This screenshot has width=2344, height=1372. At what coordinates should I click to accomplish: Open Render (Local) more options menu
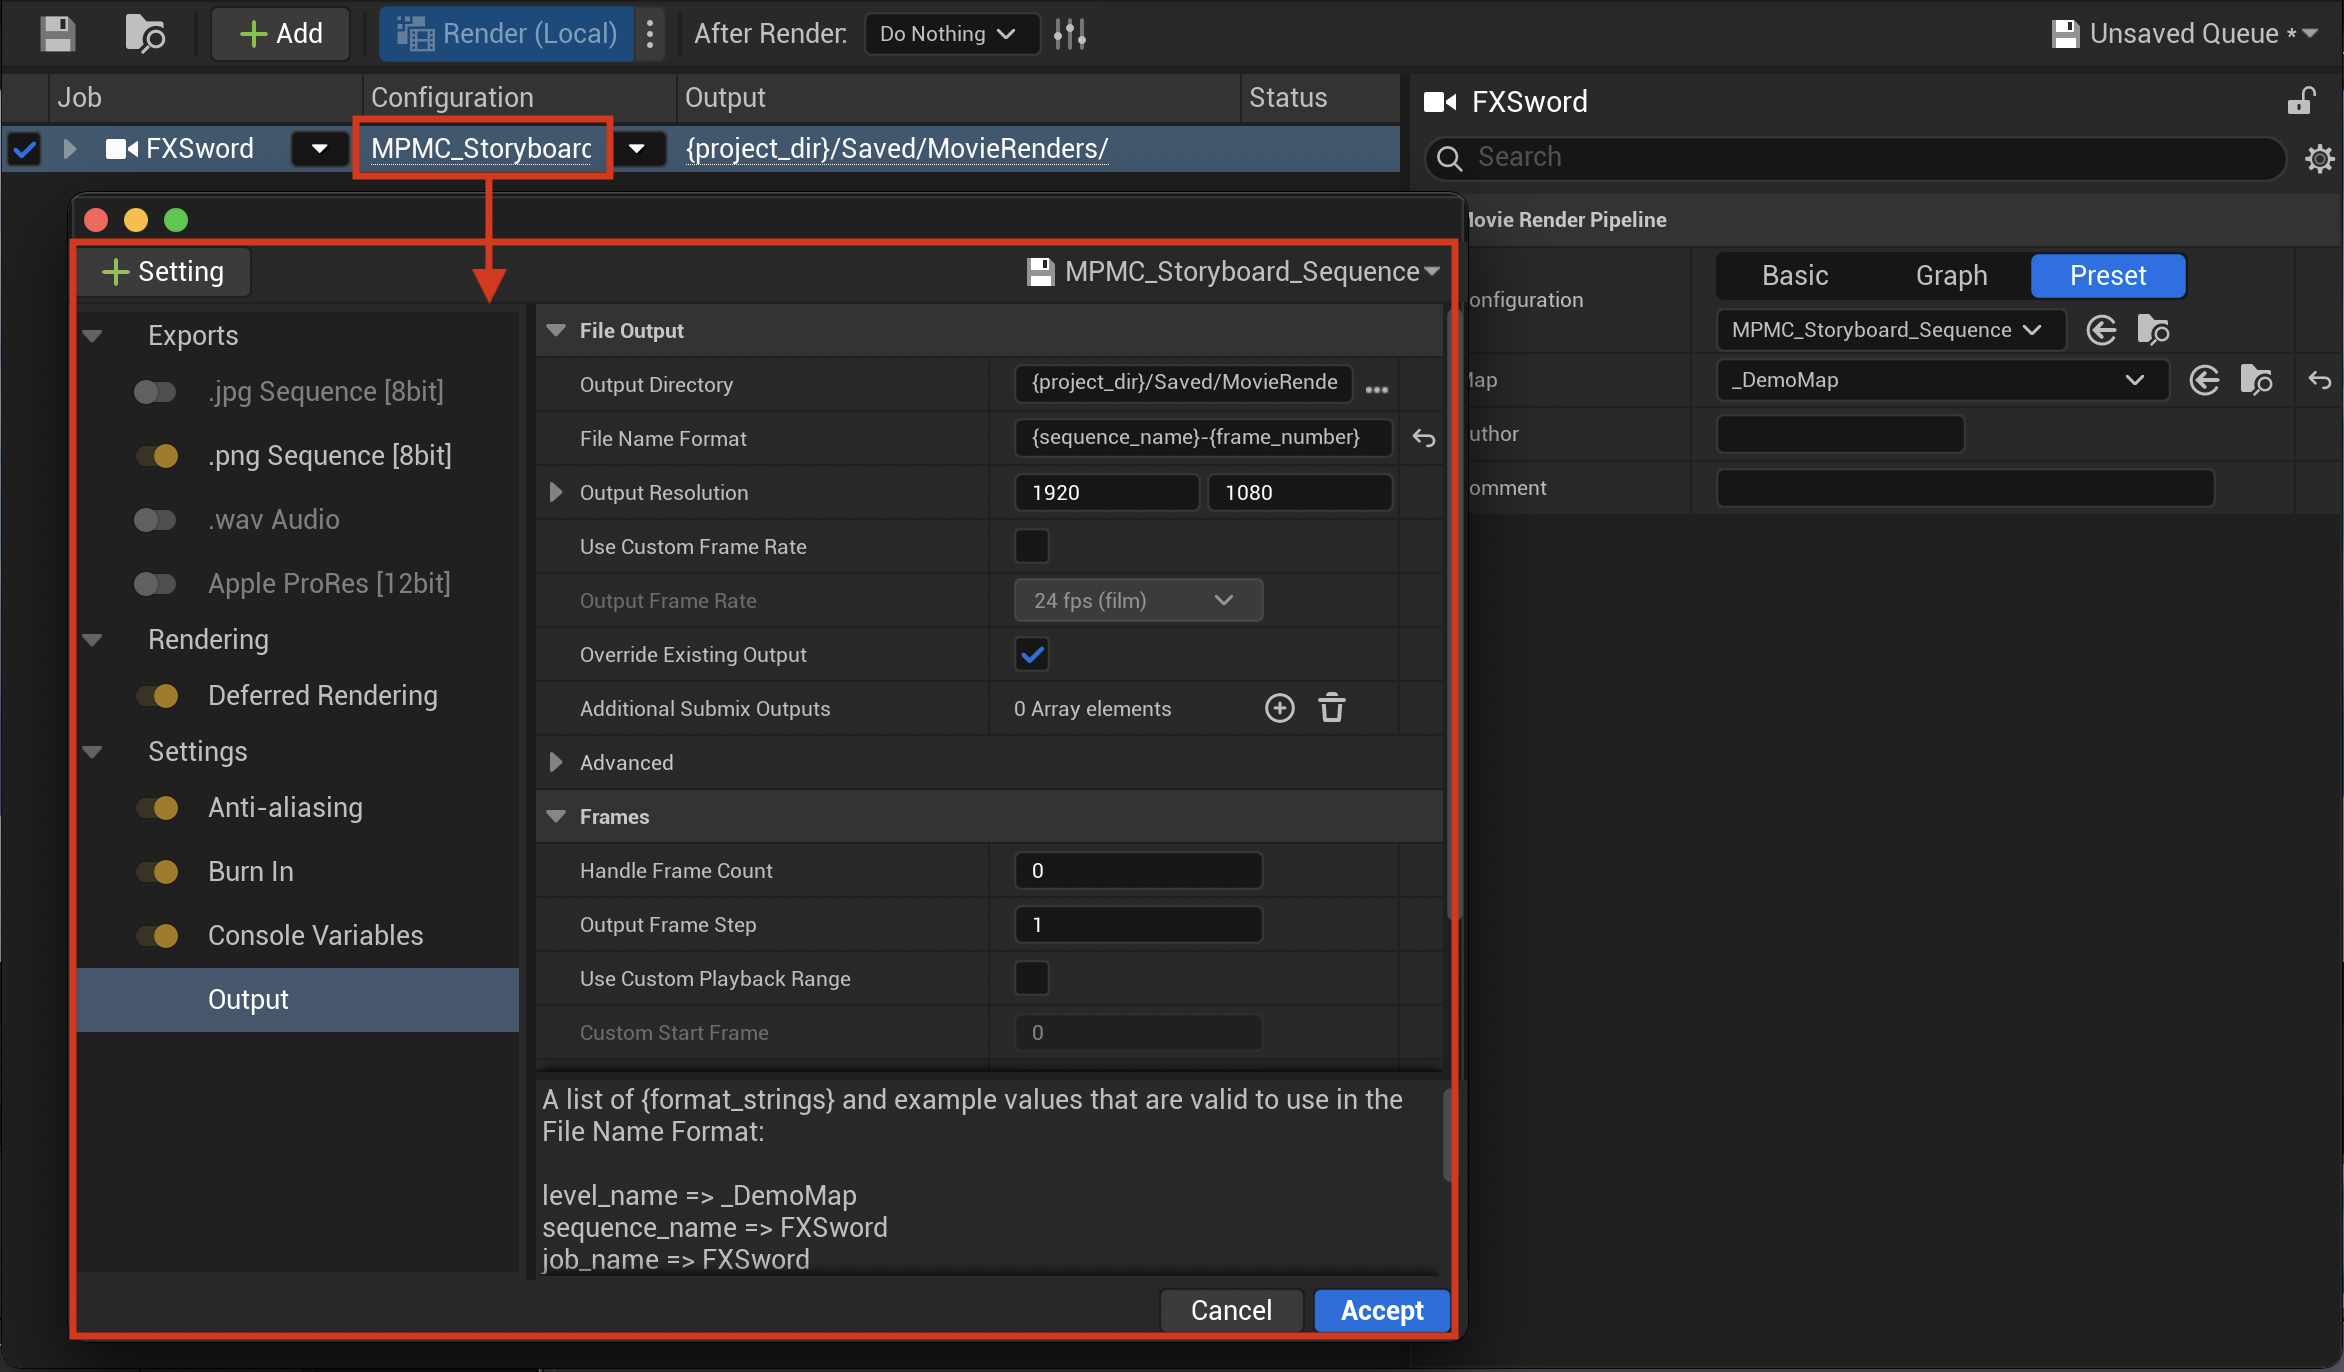tap(650, 34)
